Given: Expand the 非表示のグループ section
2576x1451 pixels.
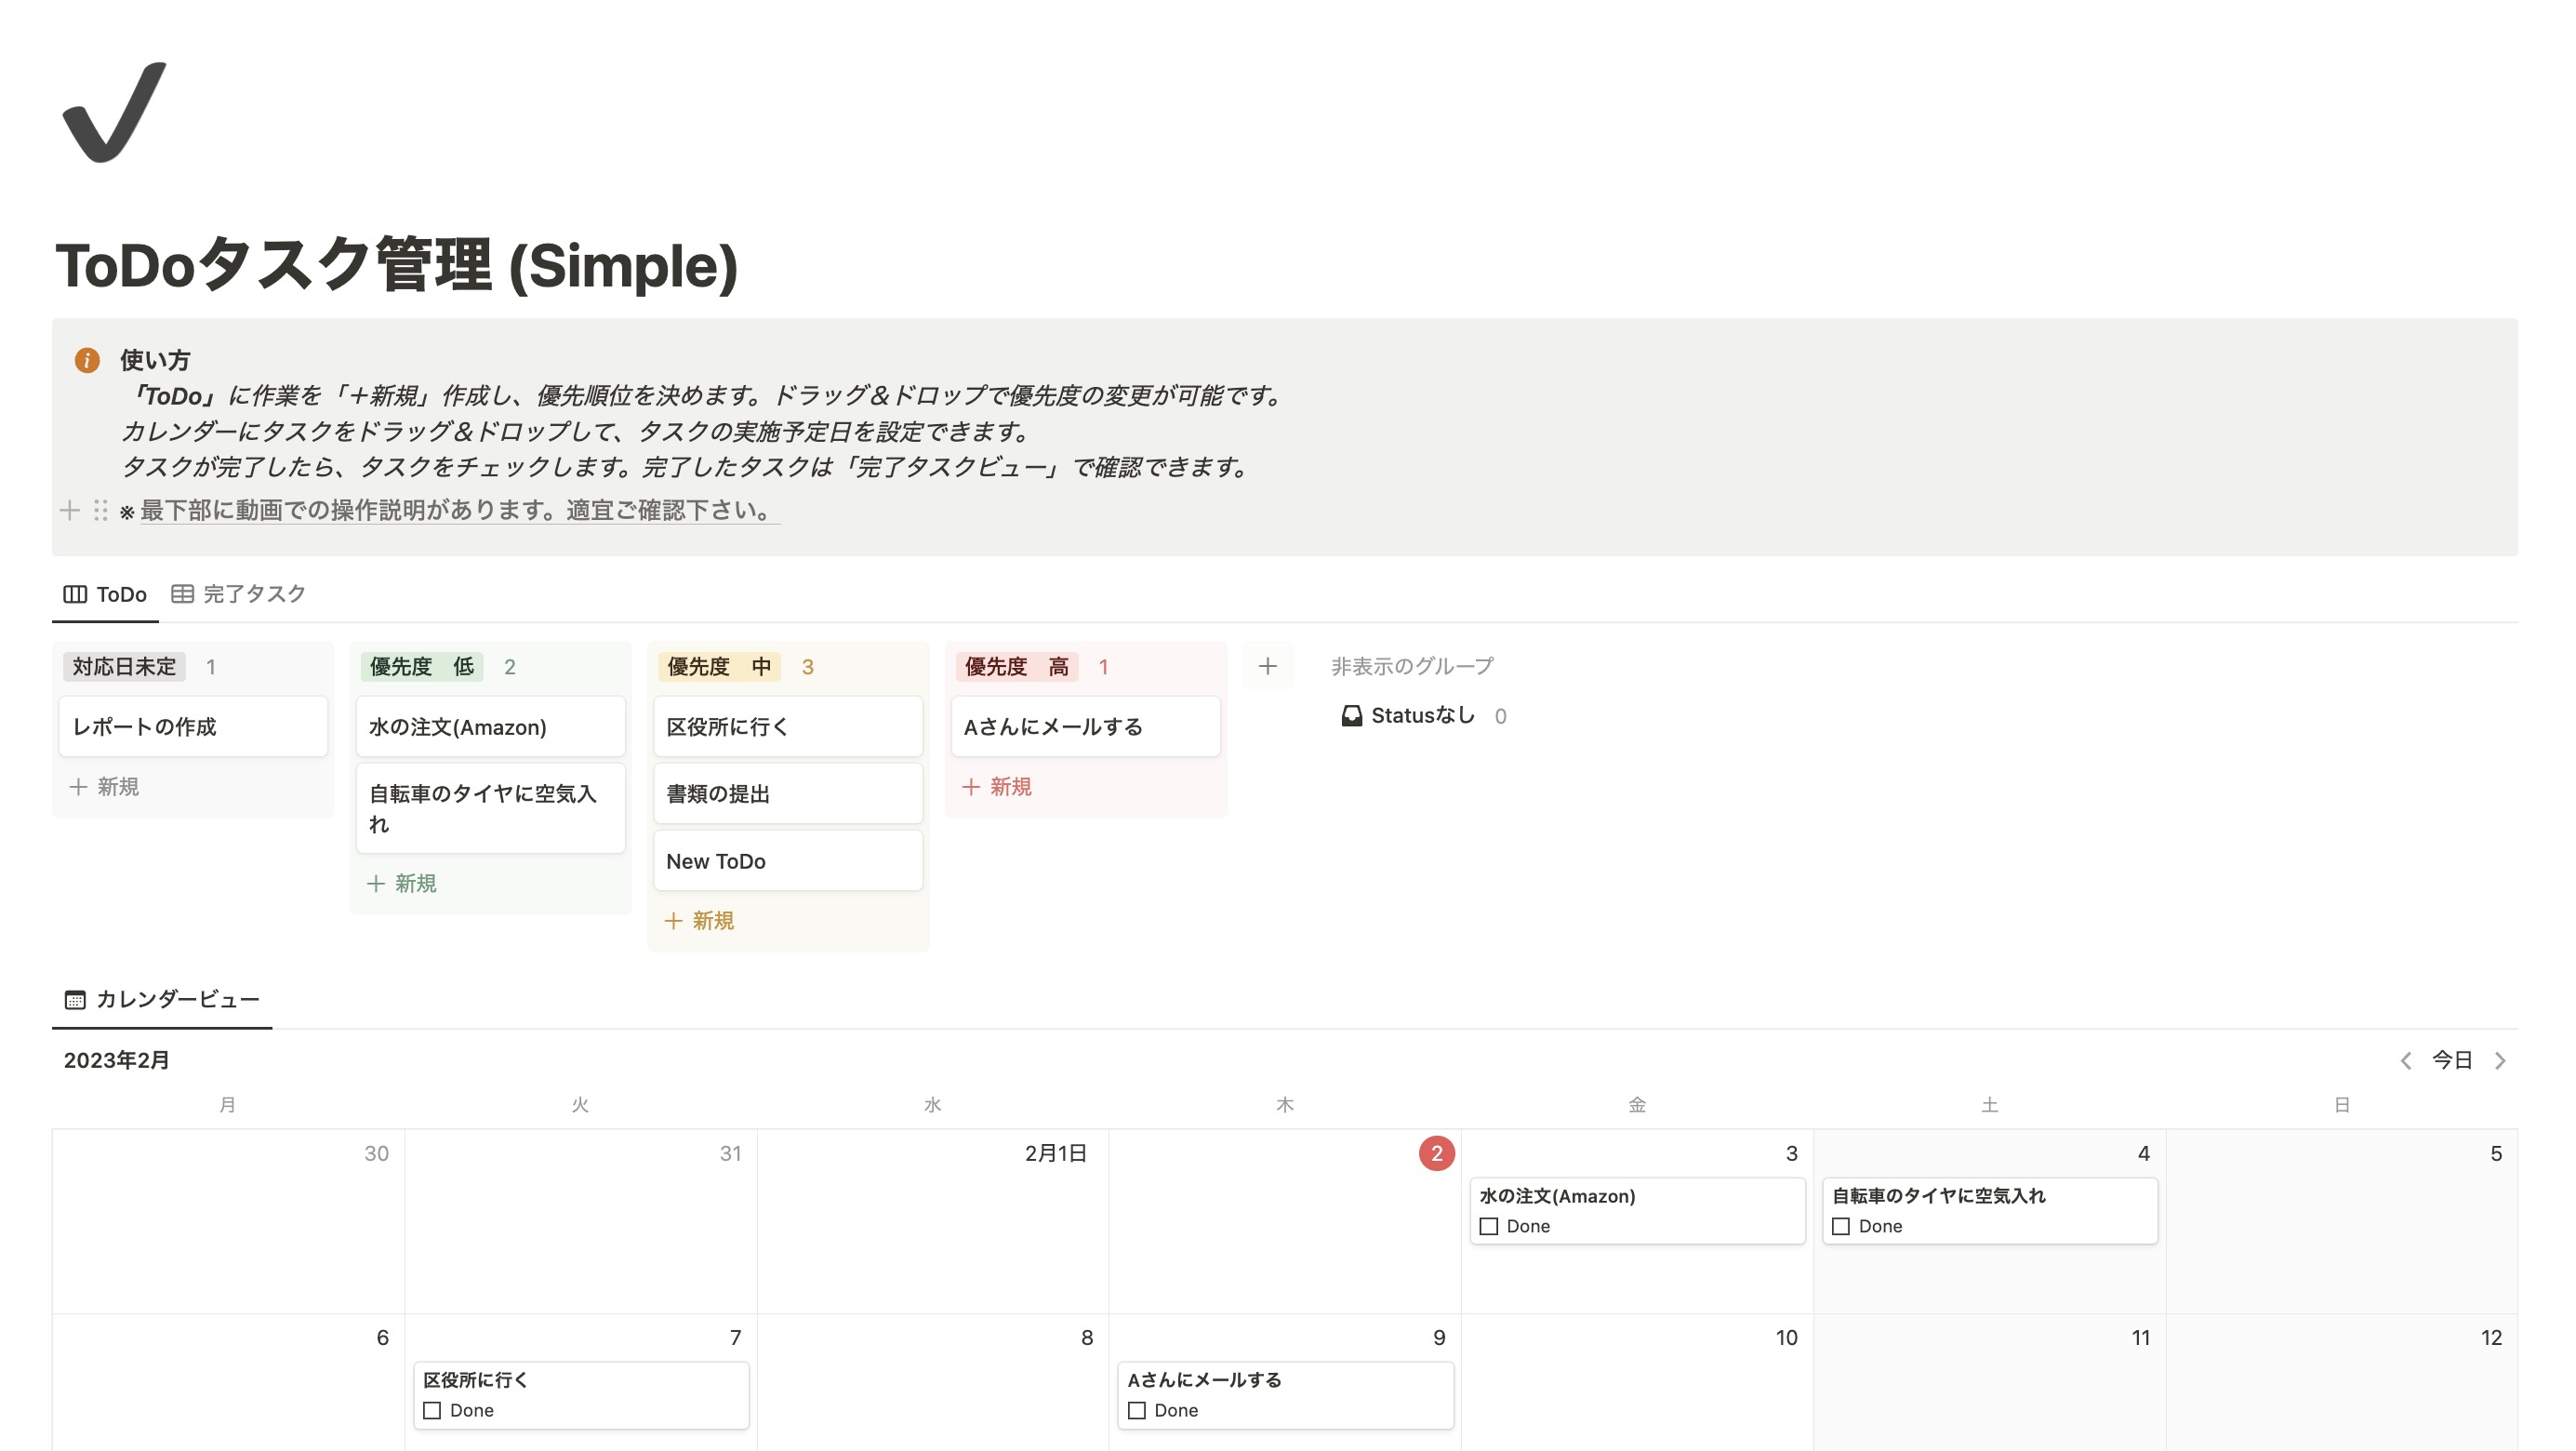Looking at the screenshot, I should (x=1412, y=666).
